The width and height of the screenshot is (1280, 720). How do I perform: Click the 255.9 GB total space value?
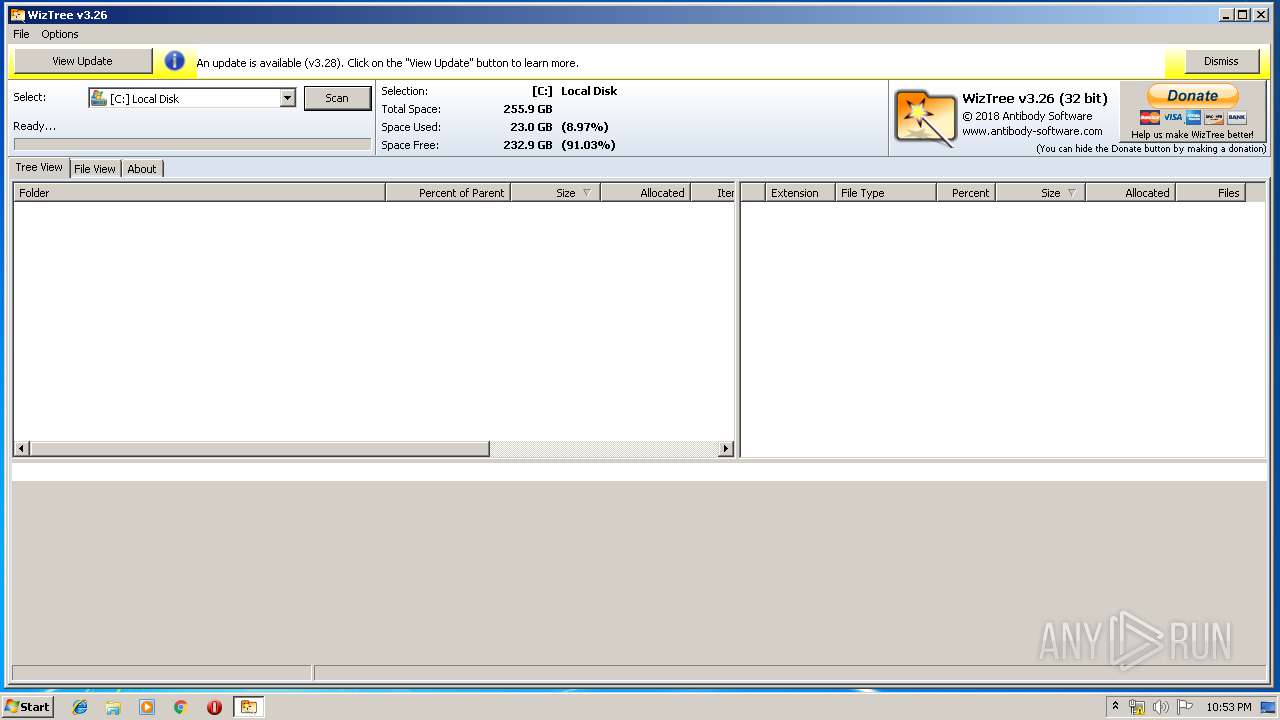[528, 109]
